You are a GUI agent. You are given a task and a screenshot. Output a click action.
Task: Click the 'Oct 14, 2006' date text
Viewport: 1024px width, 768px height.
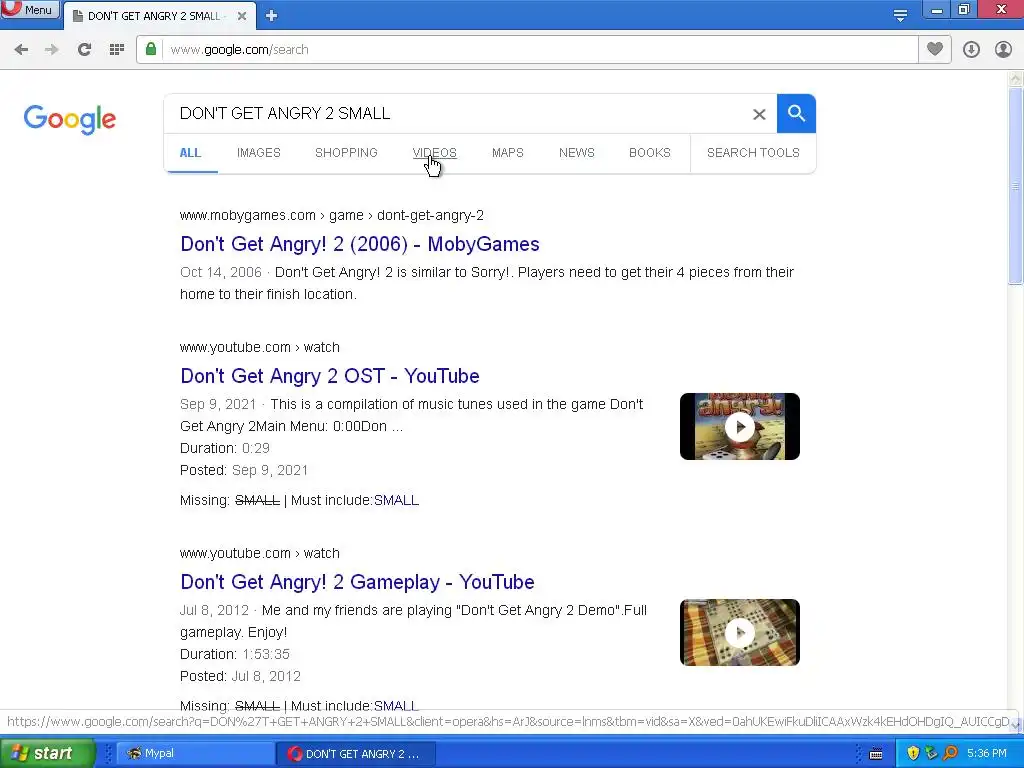(221, 272)
